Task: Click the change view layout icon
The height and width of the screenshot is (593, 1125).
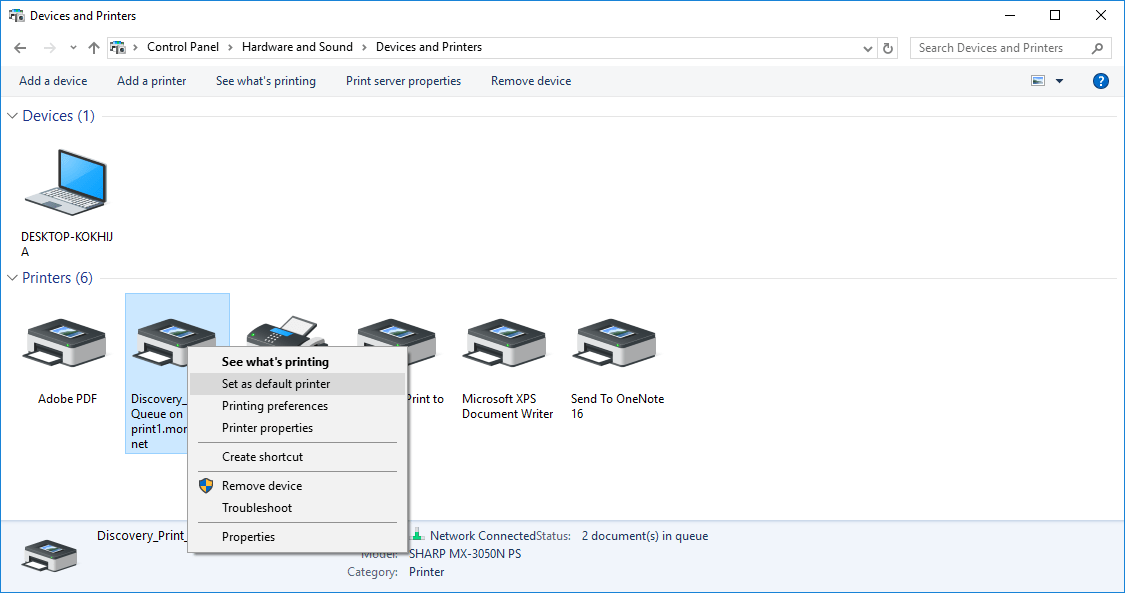Action: pos(1037,80)
